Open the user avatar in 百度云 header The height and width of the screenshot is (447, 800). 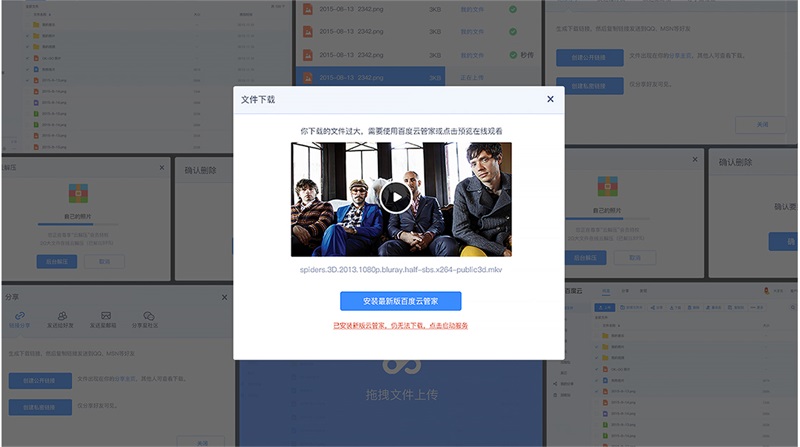pos(766,290)
